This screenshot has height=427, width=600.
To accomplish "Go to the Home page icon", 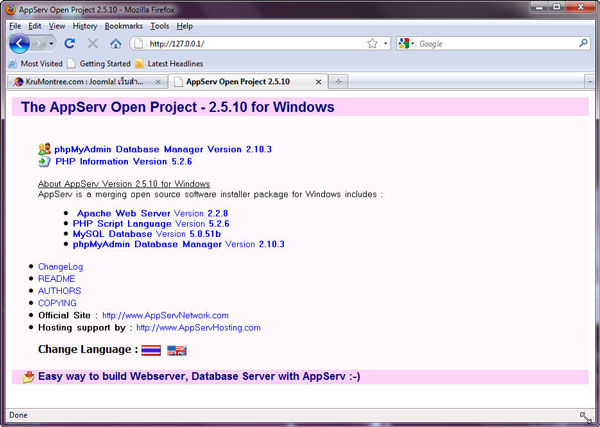I will coord(116,44).
